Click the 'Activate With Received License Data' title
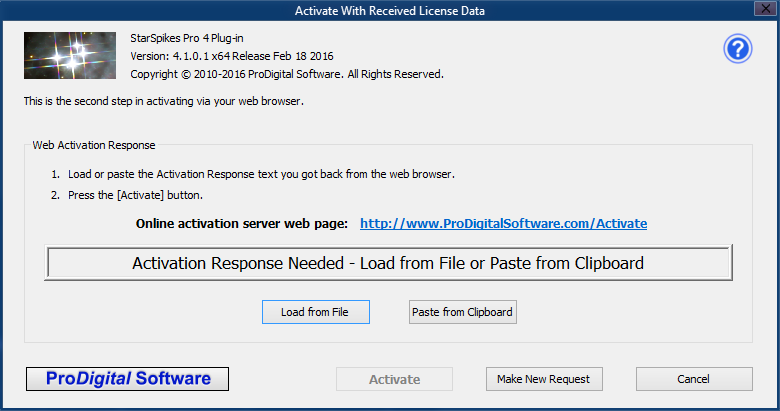Viewport: 780px width, 411px height. pos(390,10)
